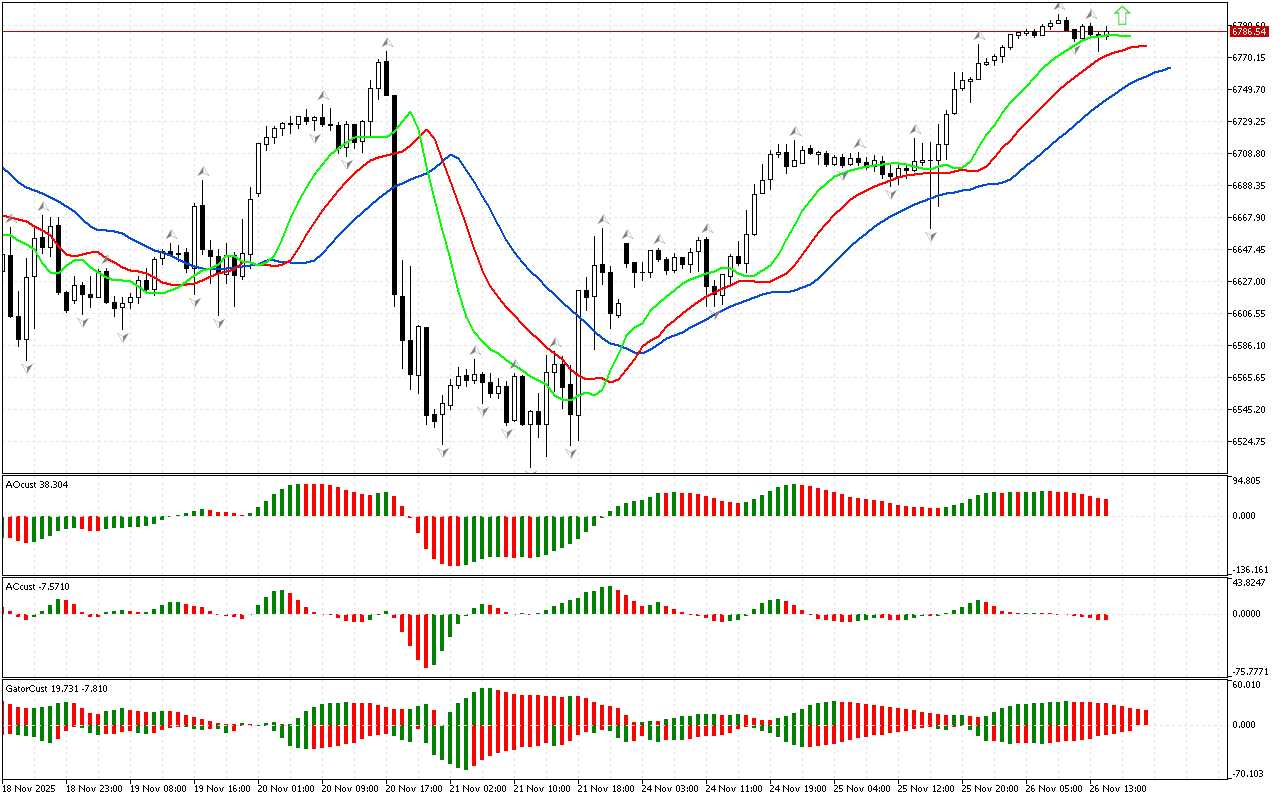Select the up fractal above the chart's highest candle
1280x800 pixels.
click(x=1060, y=8)
